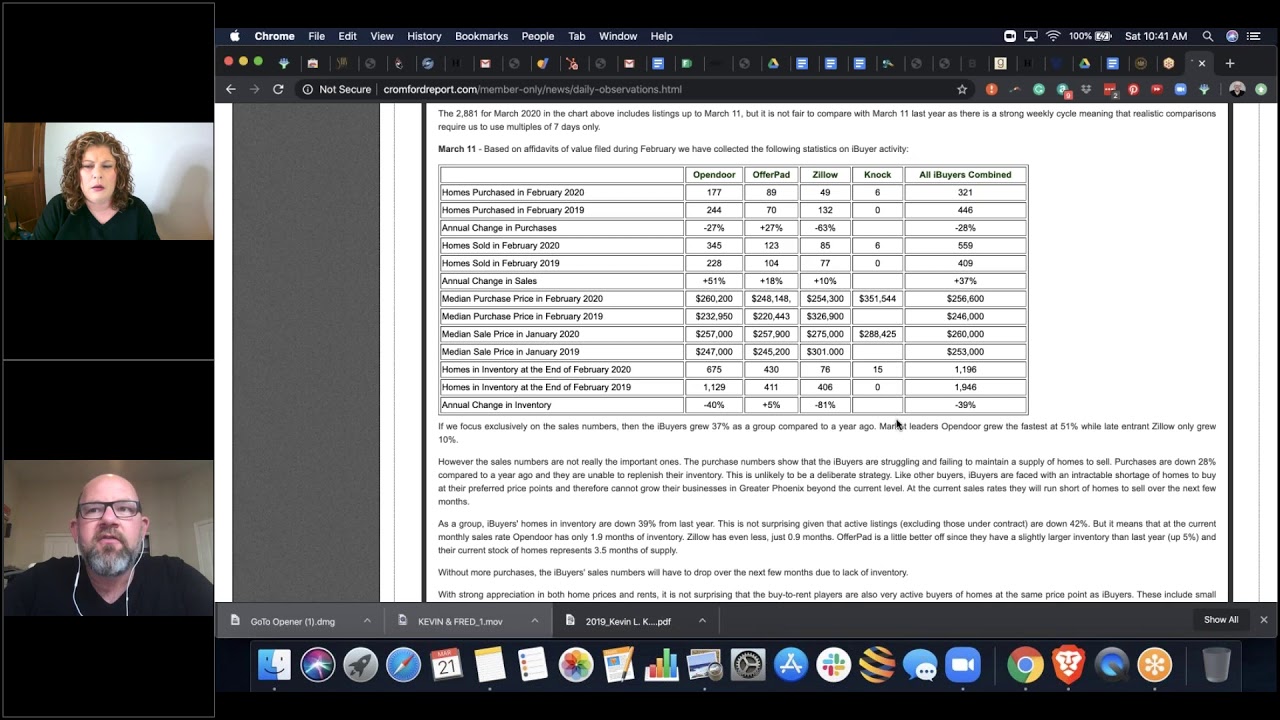Launch Siri from the Dock

pyautogui.click(x=318, y=665)
